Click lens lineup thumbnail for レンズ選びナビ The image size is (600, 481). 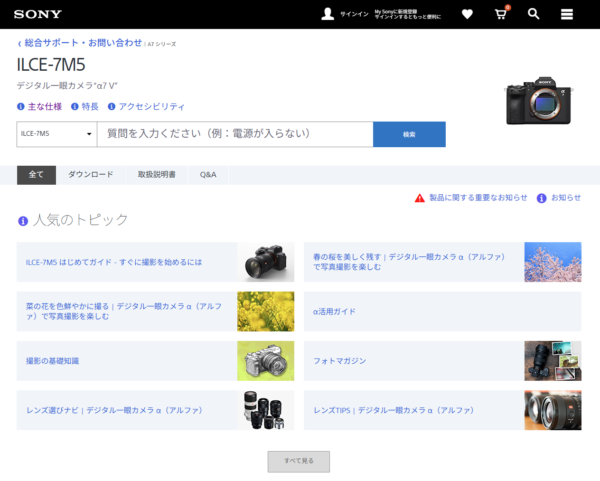tap(266, 410)
